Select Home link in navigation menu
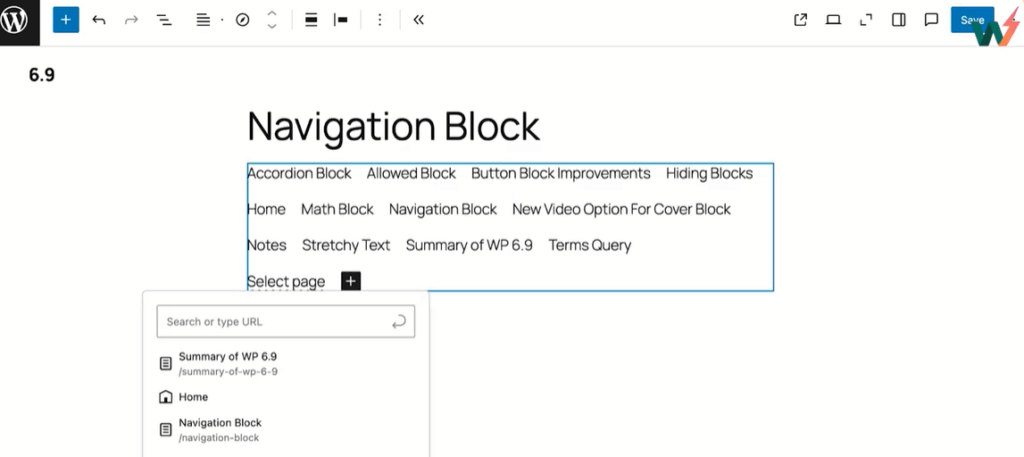Screen dimensions: 1024x457 pos(266,210)
